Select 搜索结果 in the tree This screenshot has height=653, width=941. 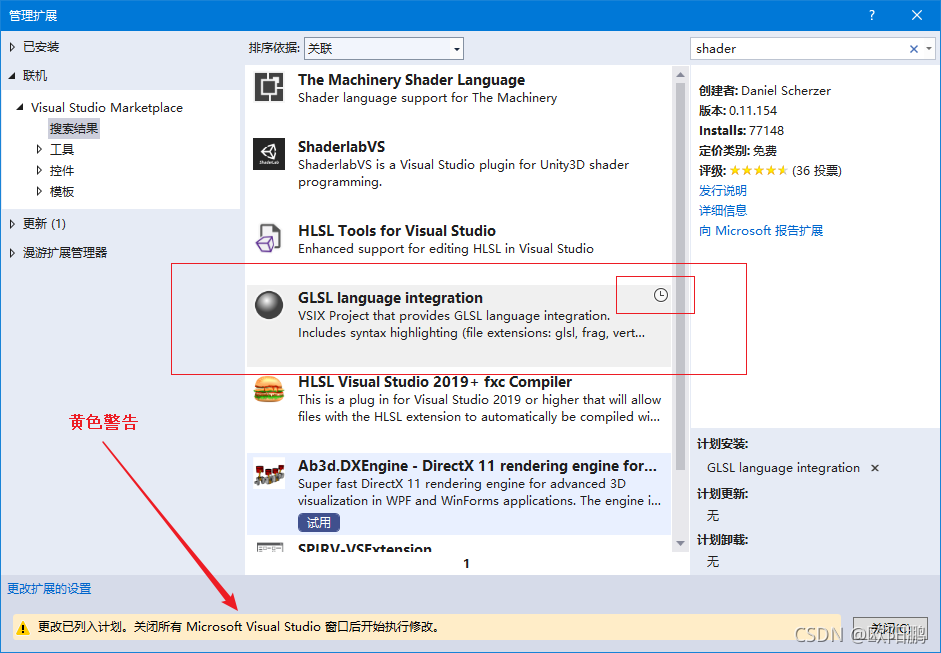pos(74,128)
